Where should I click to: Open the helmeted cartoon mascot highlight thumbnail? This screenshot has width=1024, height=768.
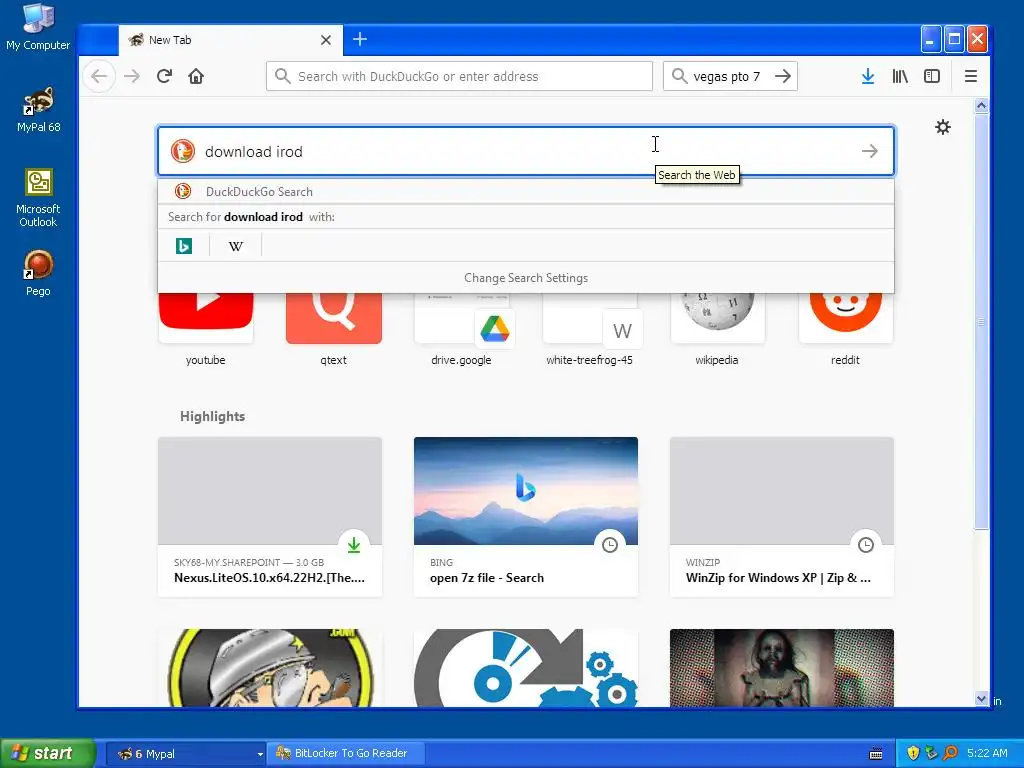point(270,667)
